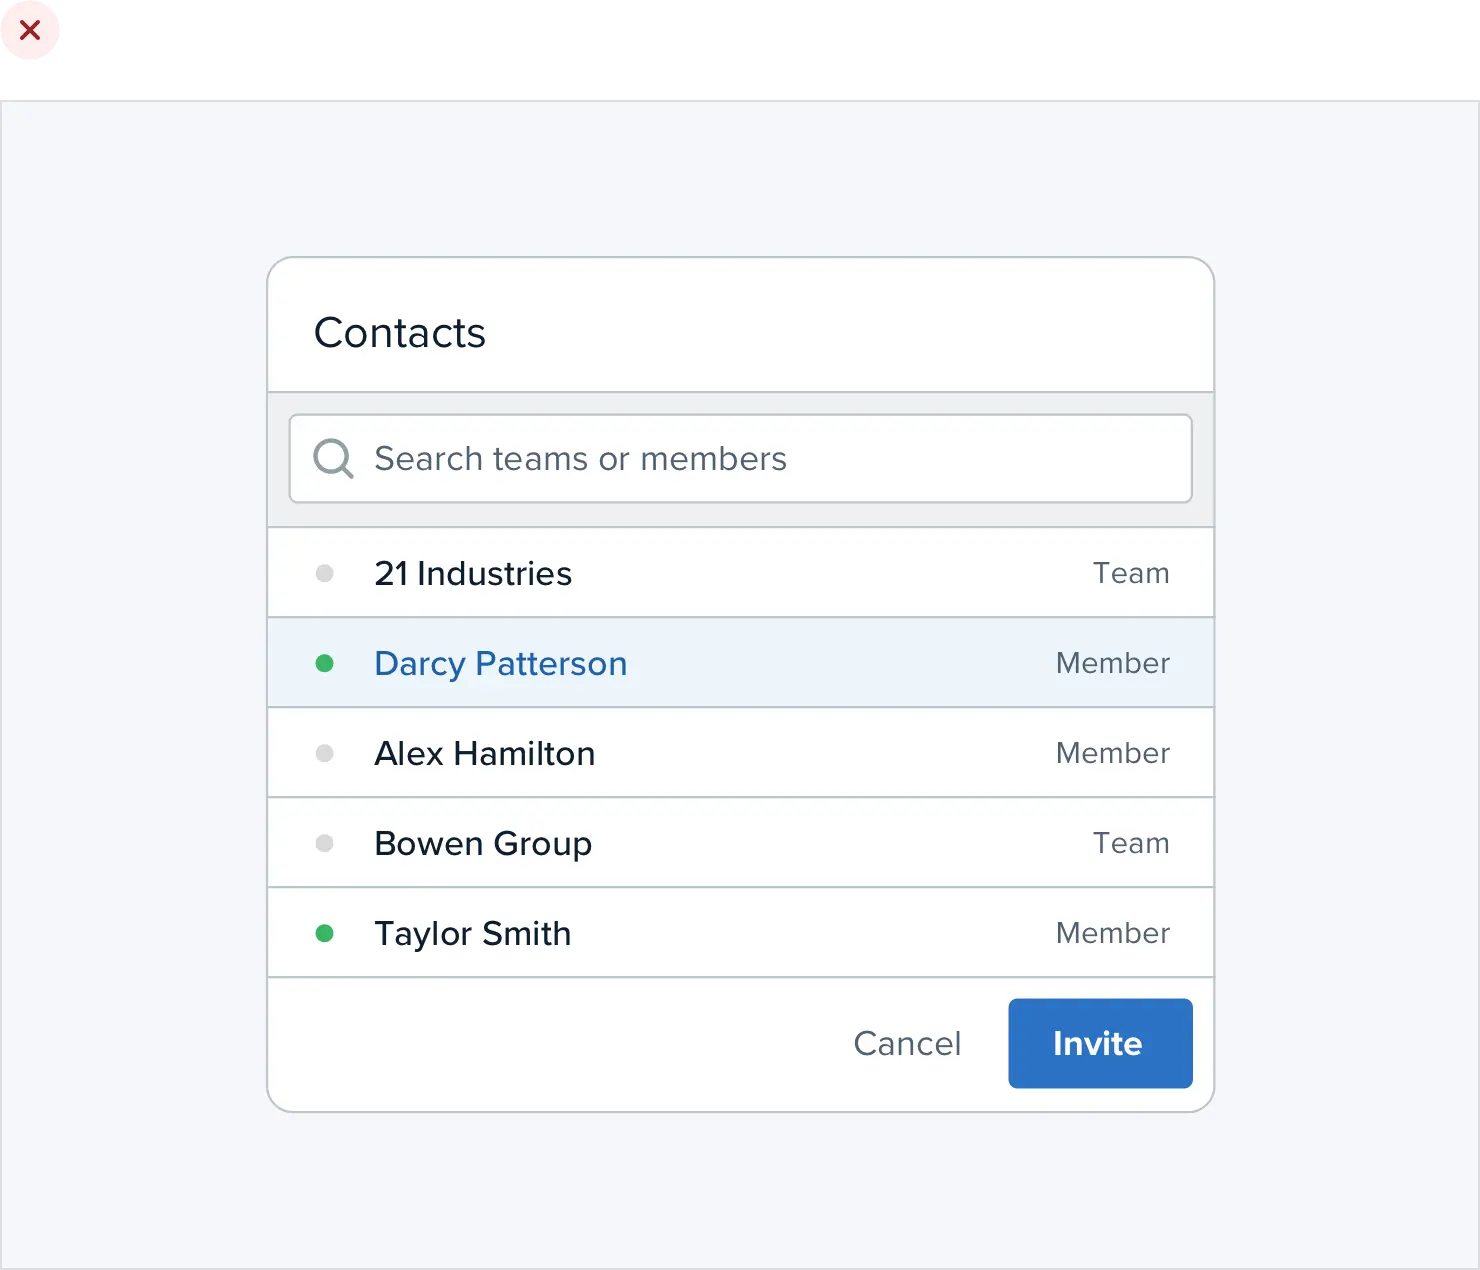Select the 21 Industries contact
Image resolution: width=1480 pixels, height=1270 pixels.
click(473, 573)
